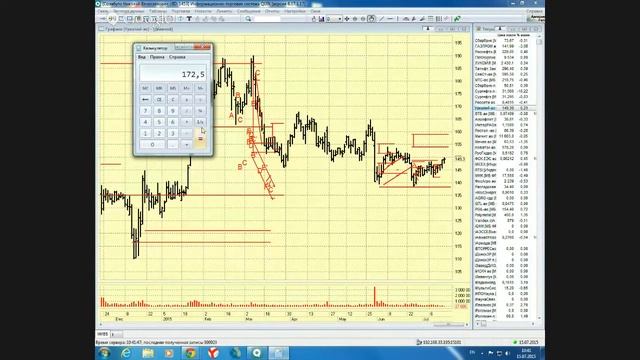
Task: Click the M+ calculator key
Action: tap(187, 88)
